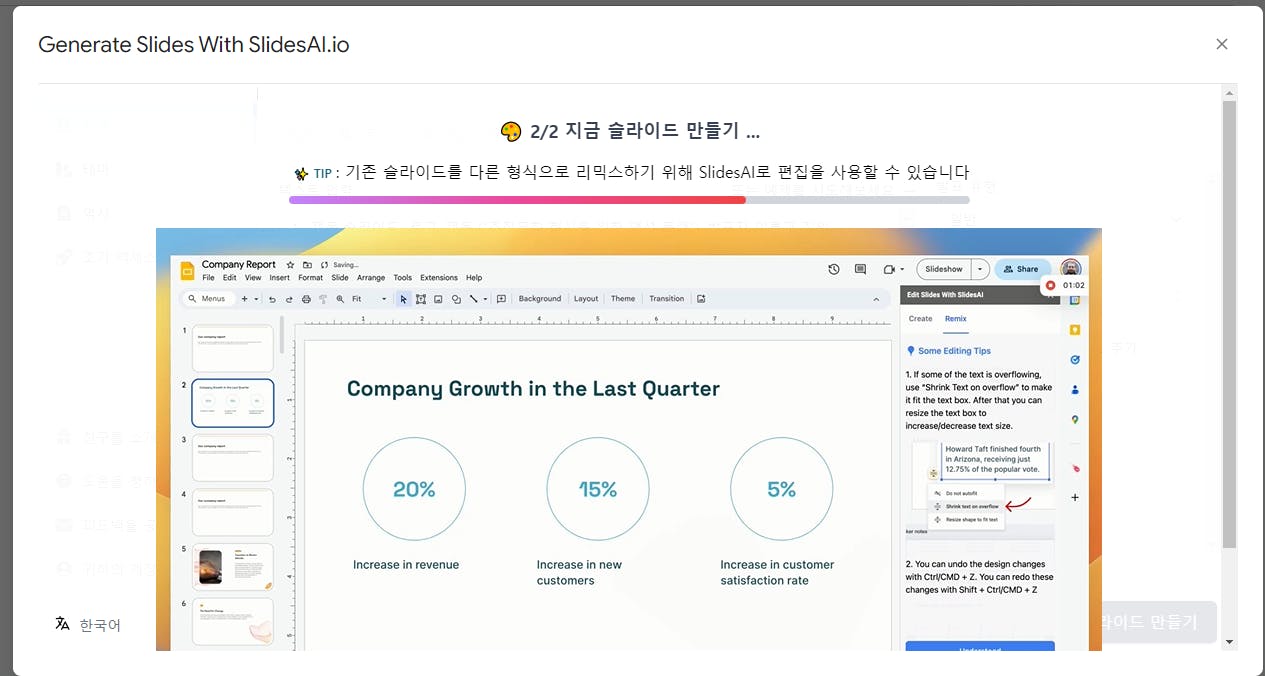Viewport: 1265px width, 676px height.
Task: Open the 한국어 language selector
Action: (88, 625)
